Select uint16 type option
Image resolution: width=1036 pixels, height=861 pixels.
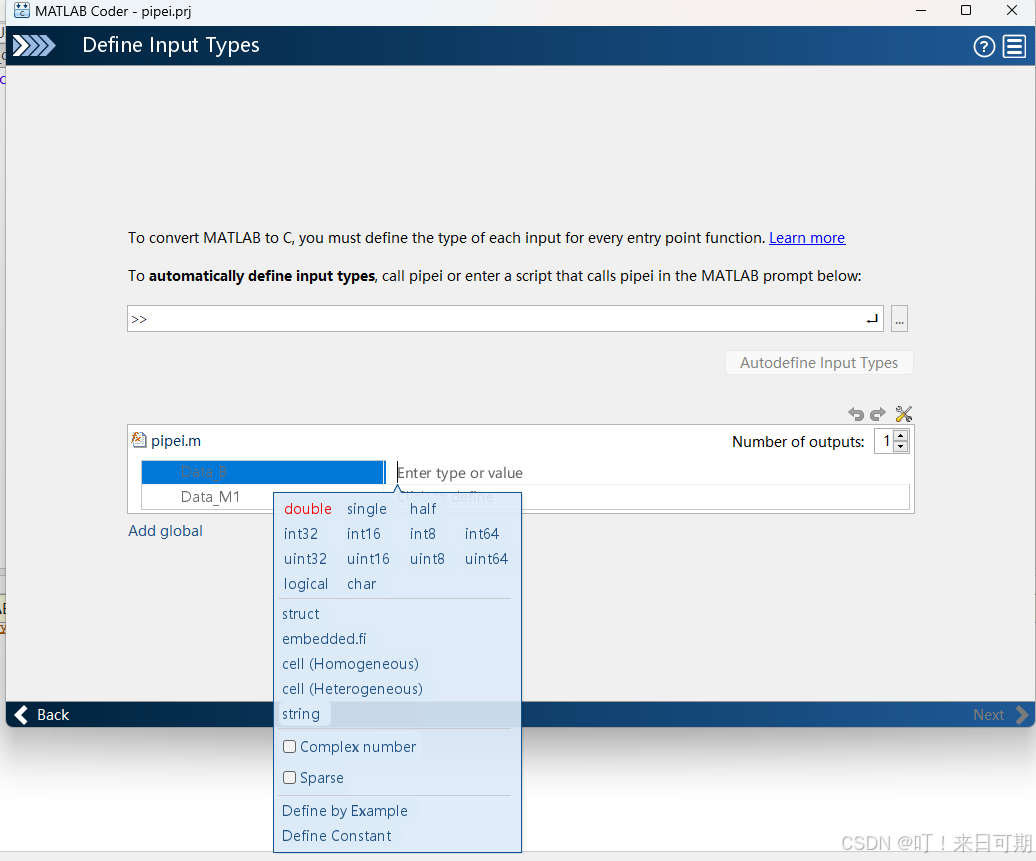click(368, 559)
